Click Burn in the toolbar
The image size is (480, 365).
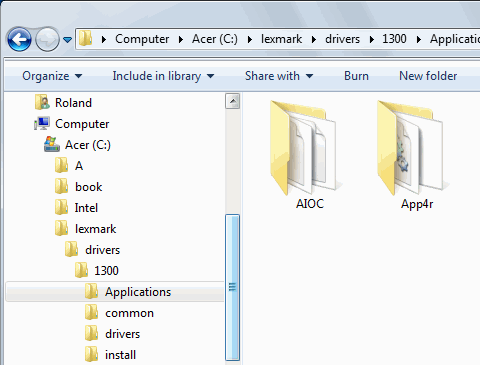(356, 76)
